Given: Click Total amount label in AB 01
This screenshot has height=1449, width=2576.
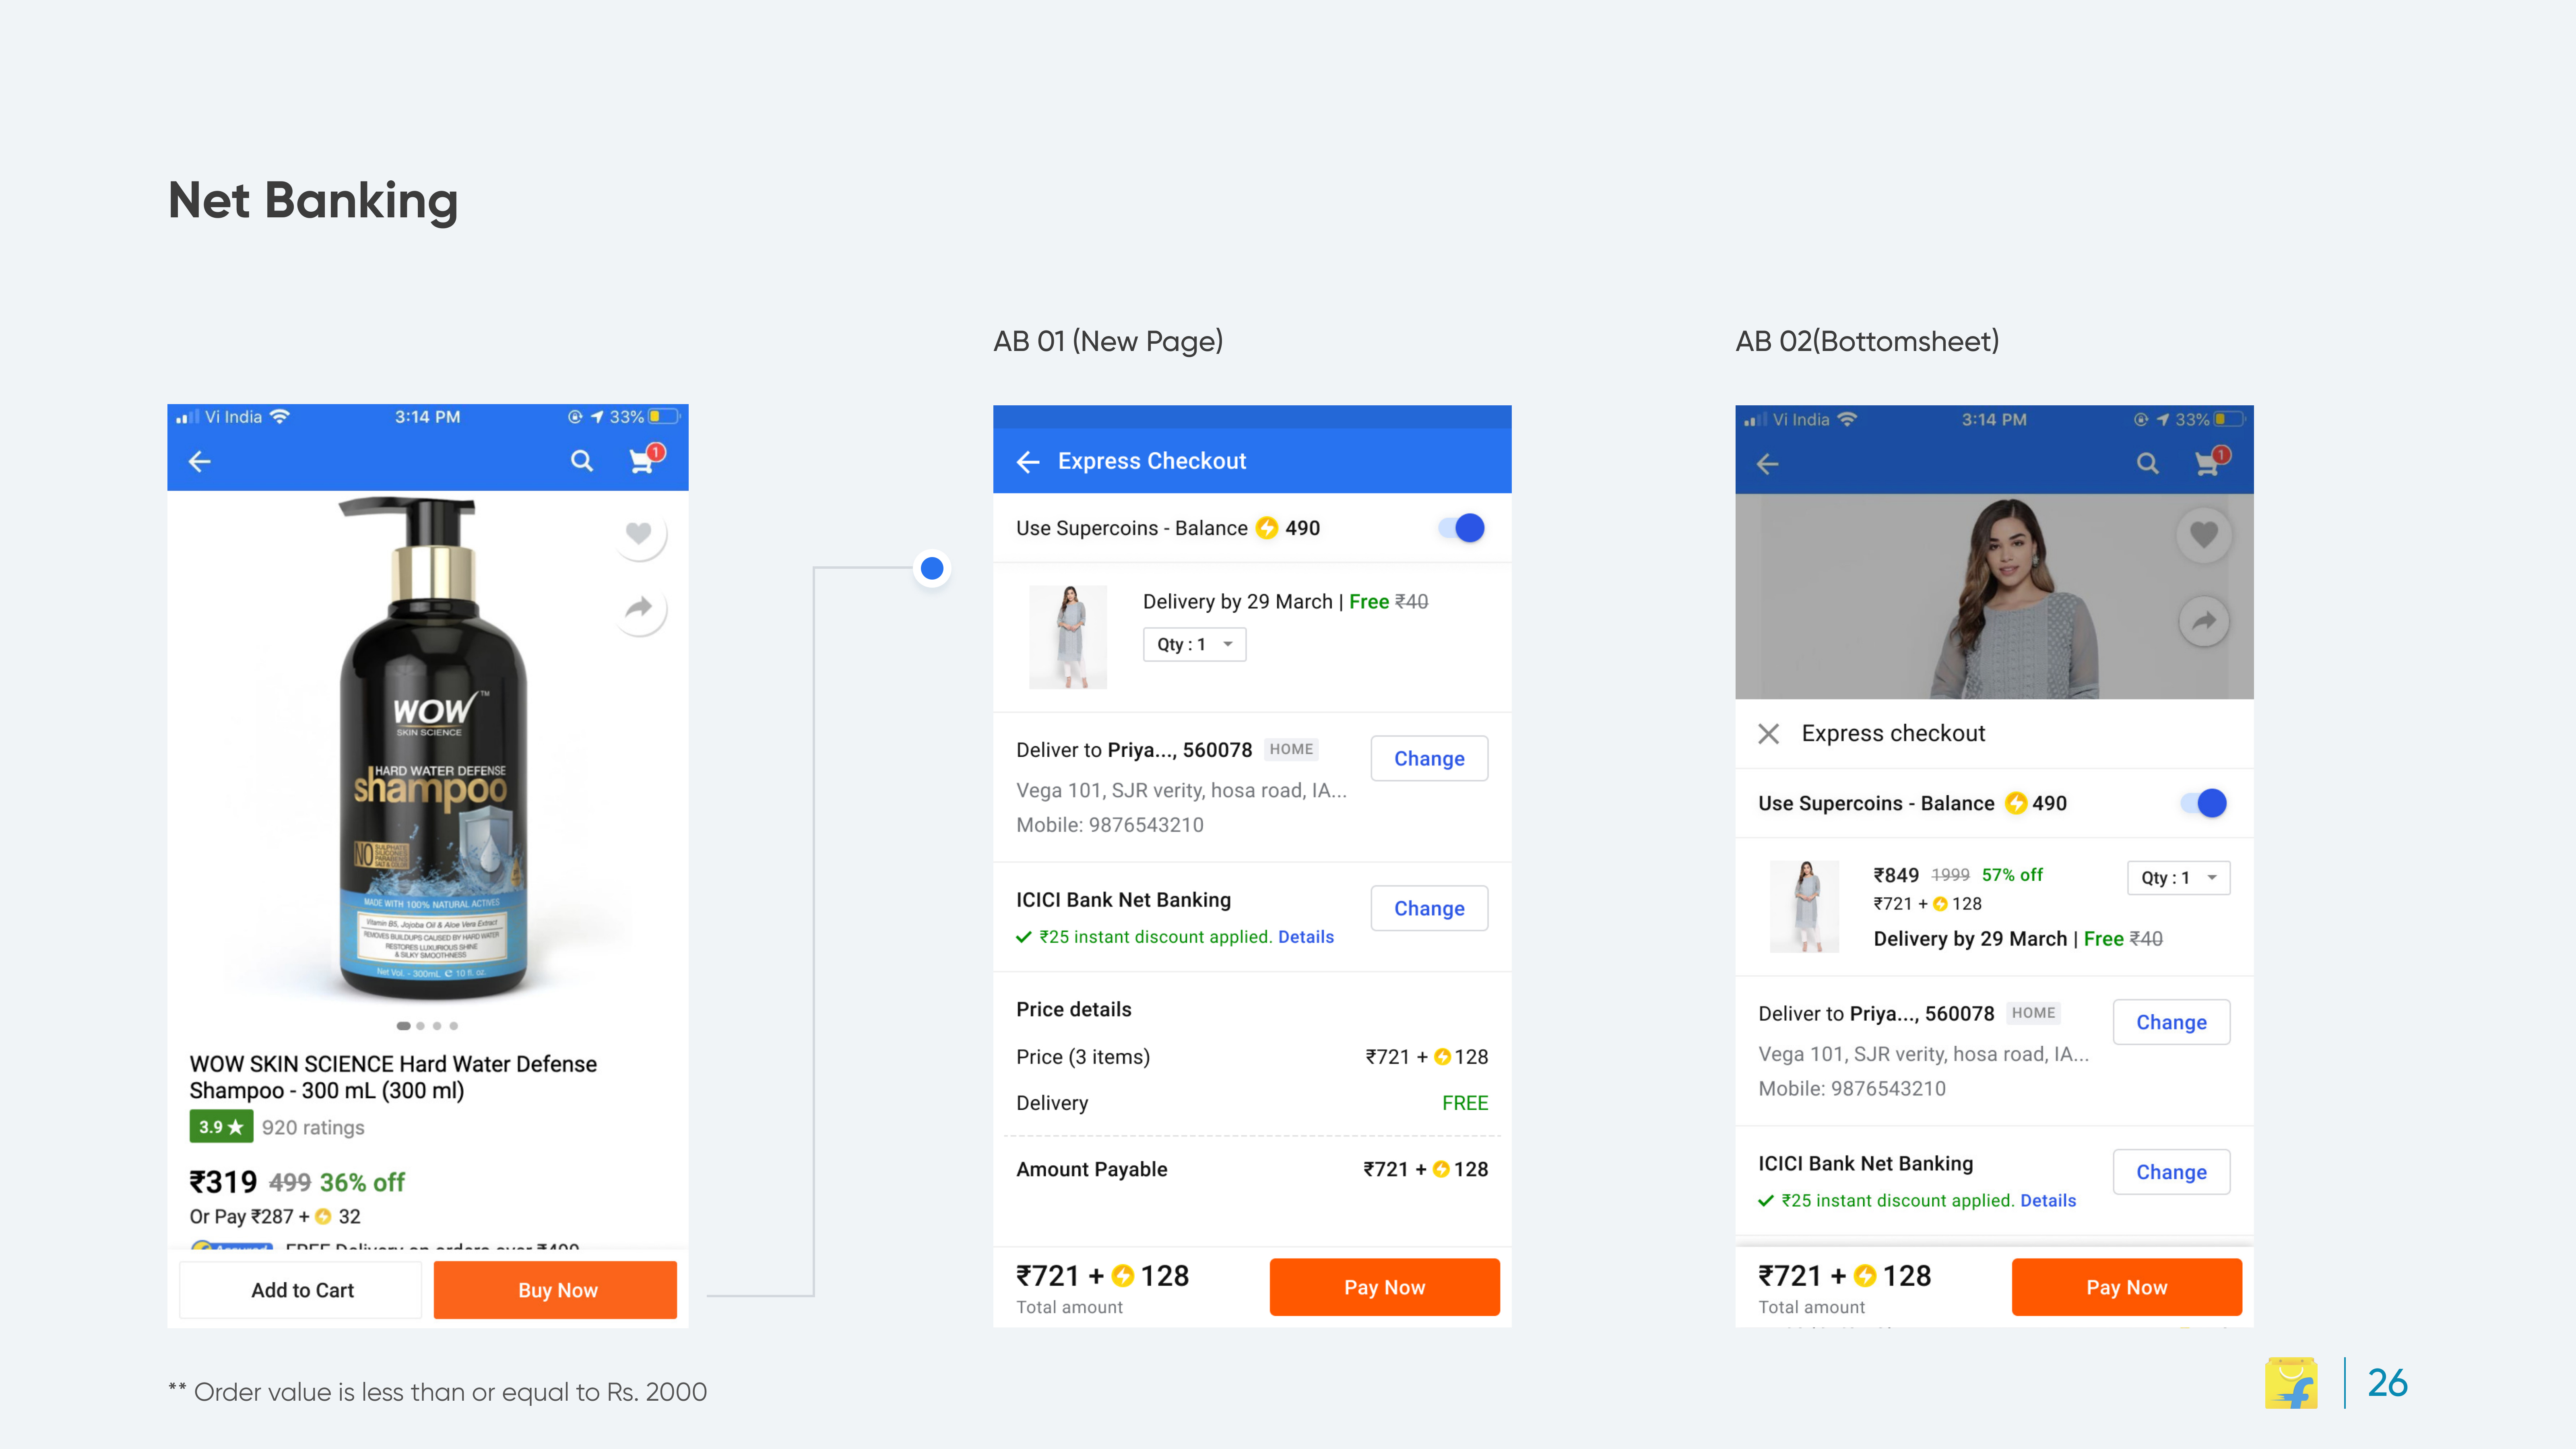Looking at the screenshot, I should (1069, 1307).
